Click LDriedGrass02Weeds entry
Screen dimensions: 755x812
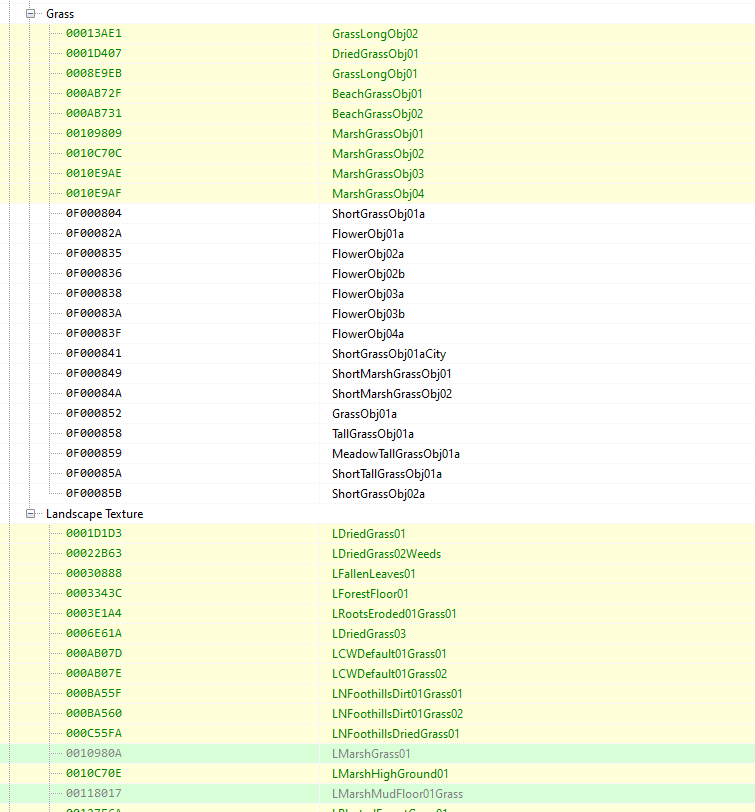[386, 554]
